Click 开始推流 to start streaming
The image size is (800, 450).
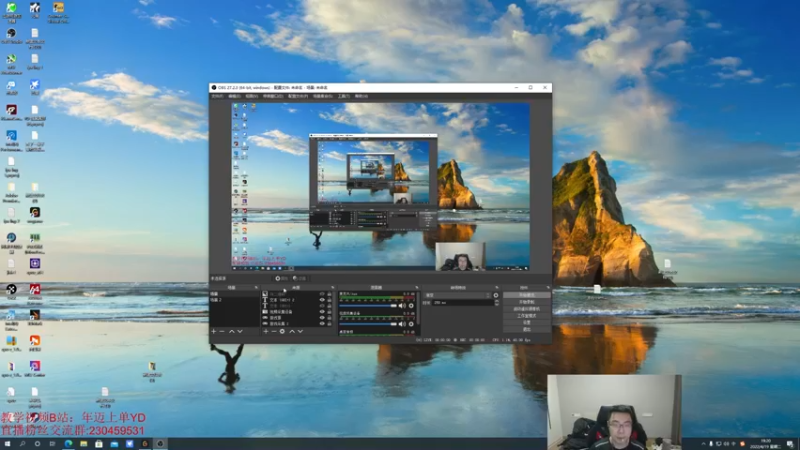(527, 295)
